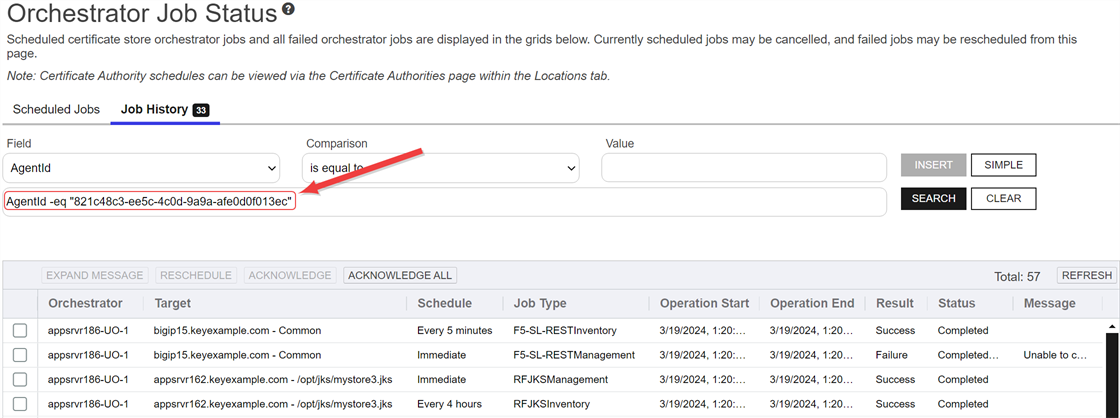
Task: Expand the Field dropdown showing AgentId
Action: 142,168
